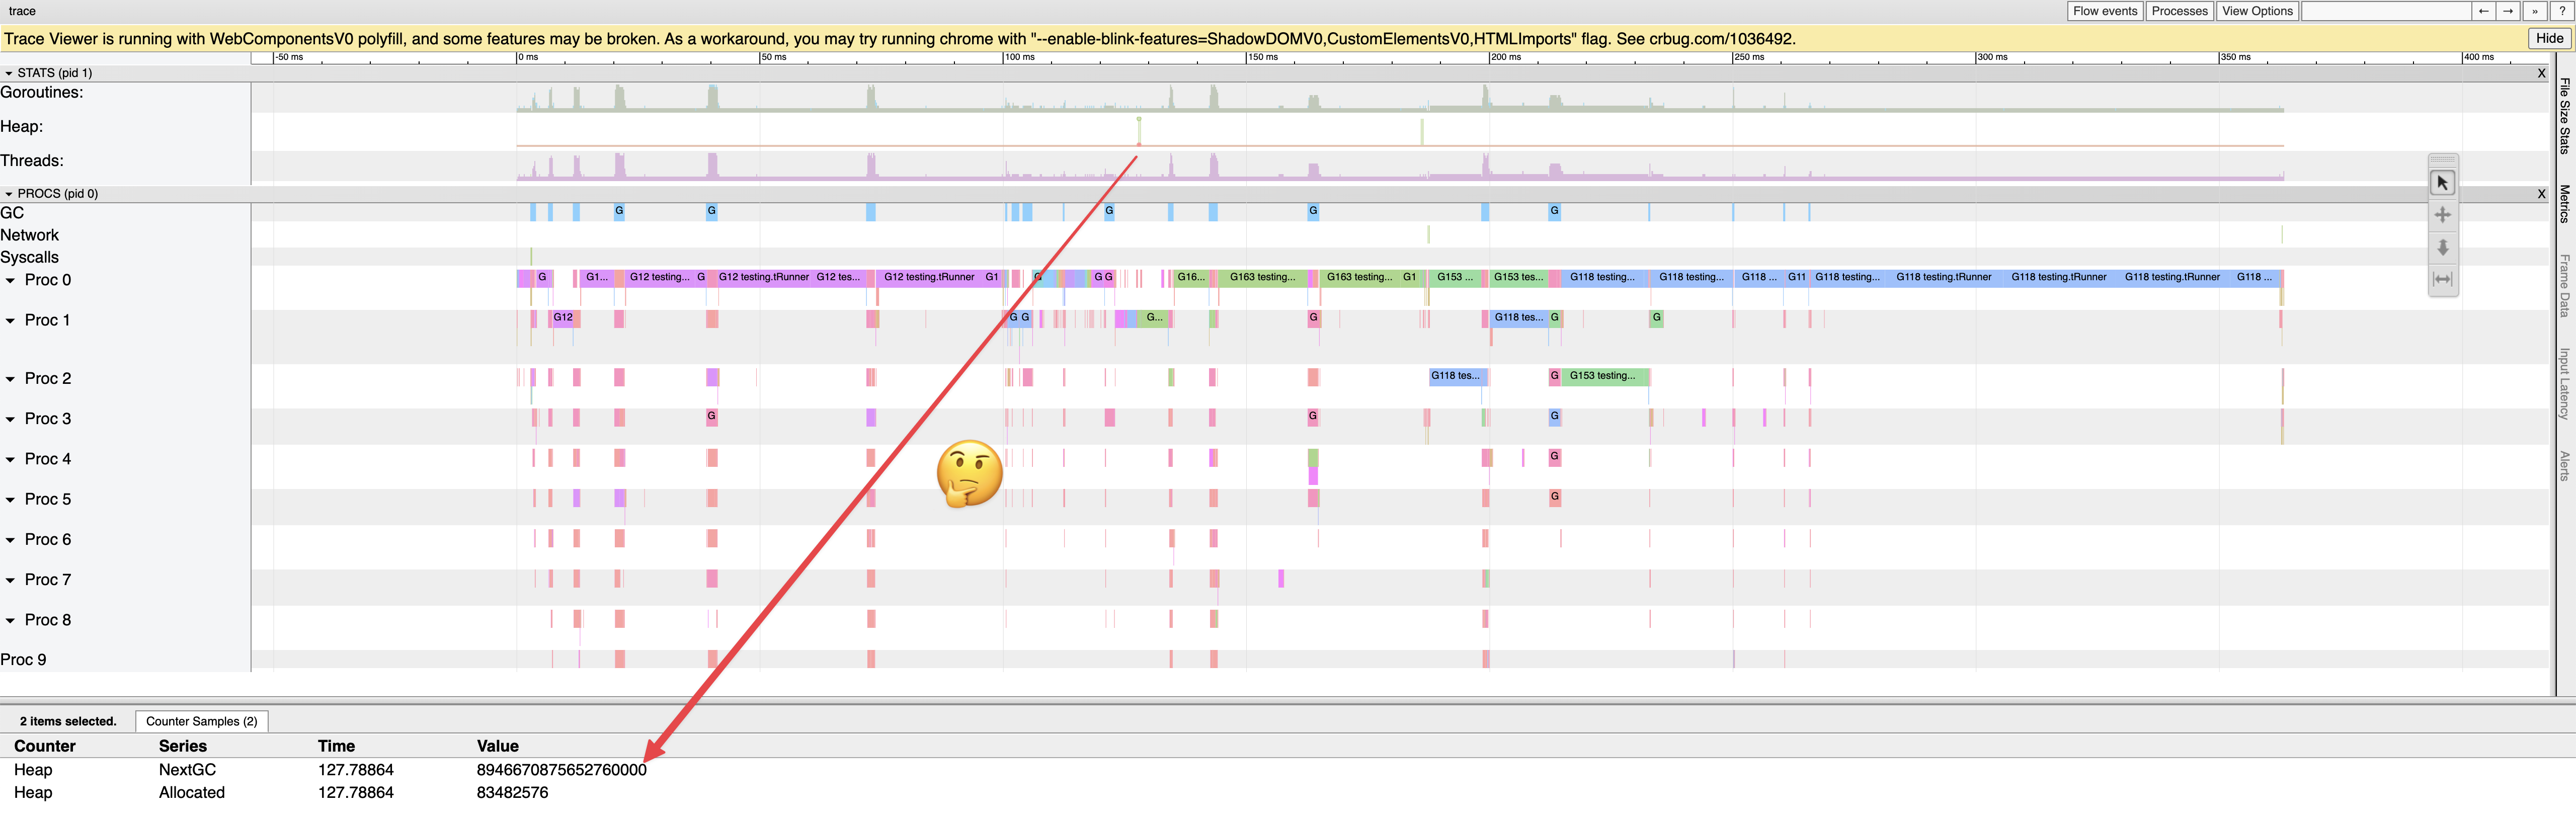Collapse the STATS (pid 1) section

(x=8, y=72)
